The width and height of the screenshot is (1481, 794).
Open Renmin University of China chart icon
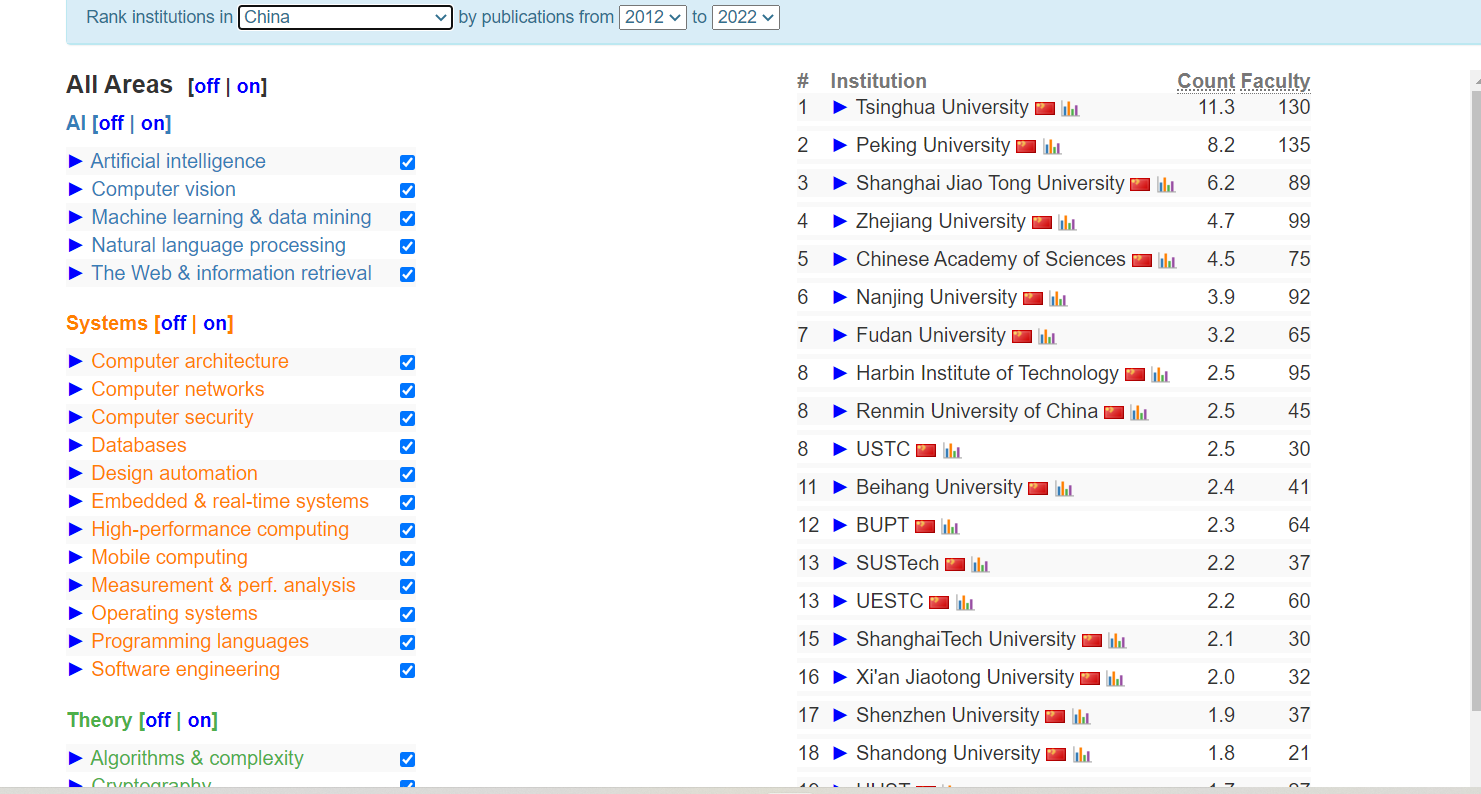[x=1139, y=413]
